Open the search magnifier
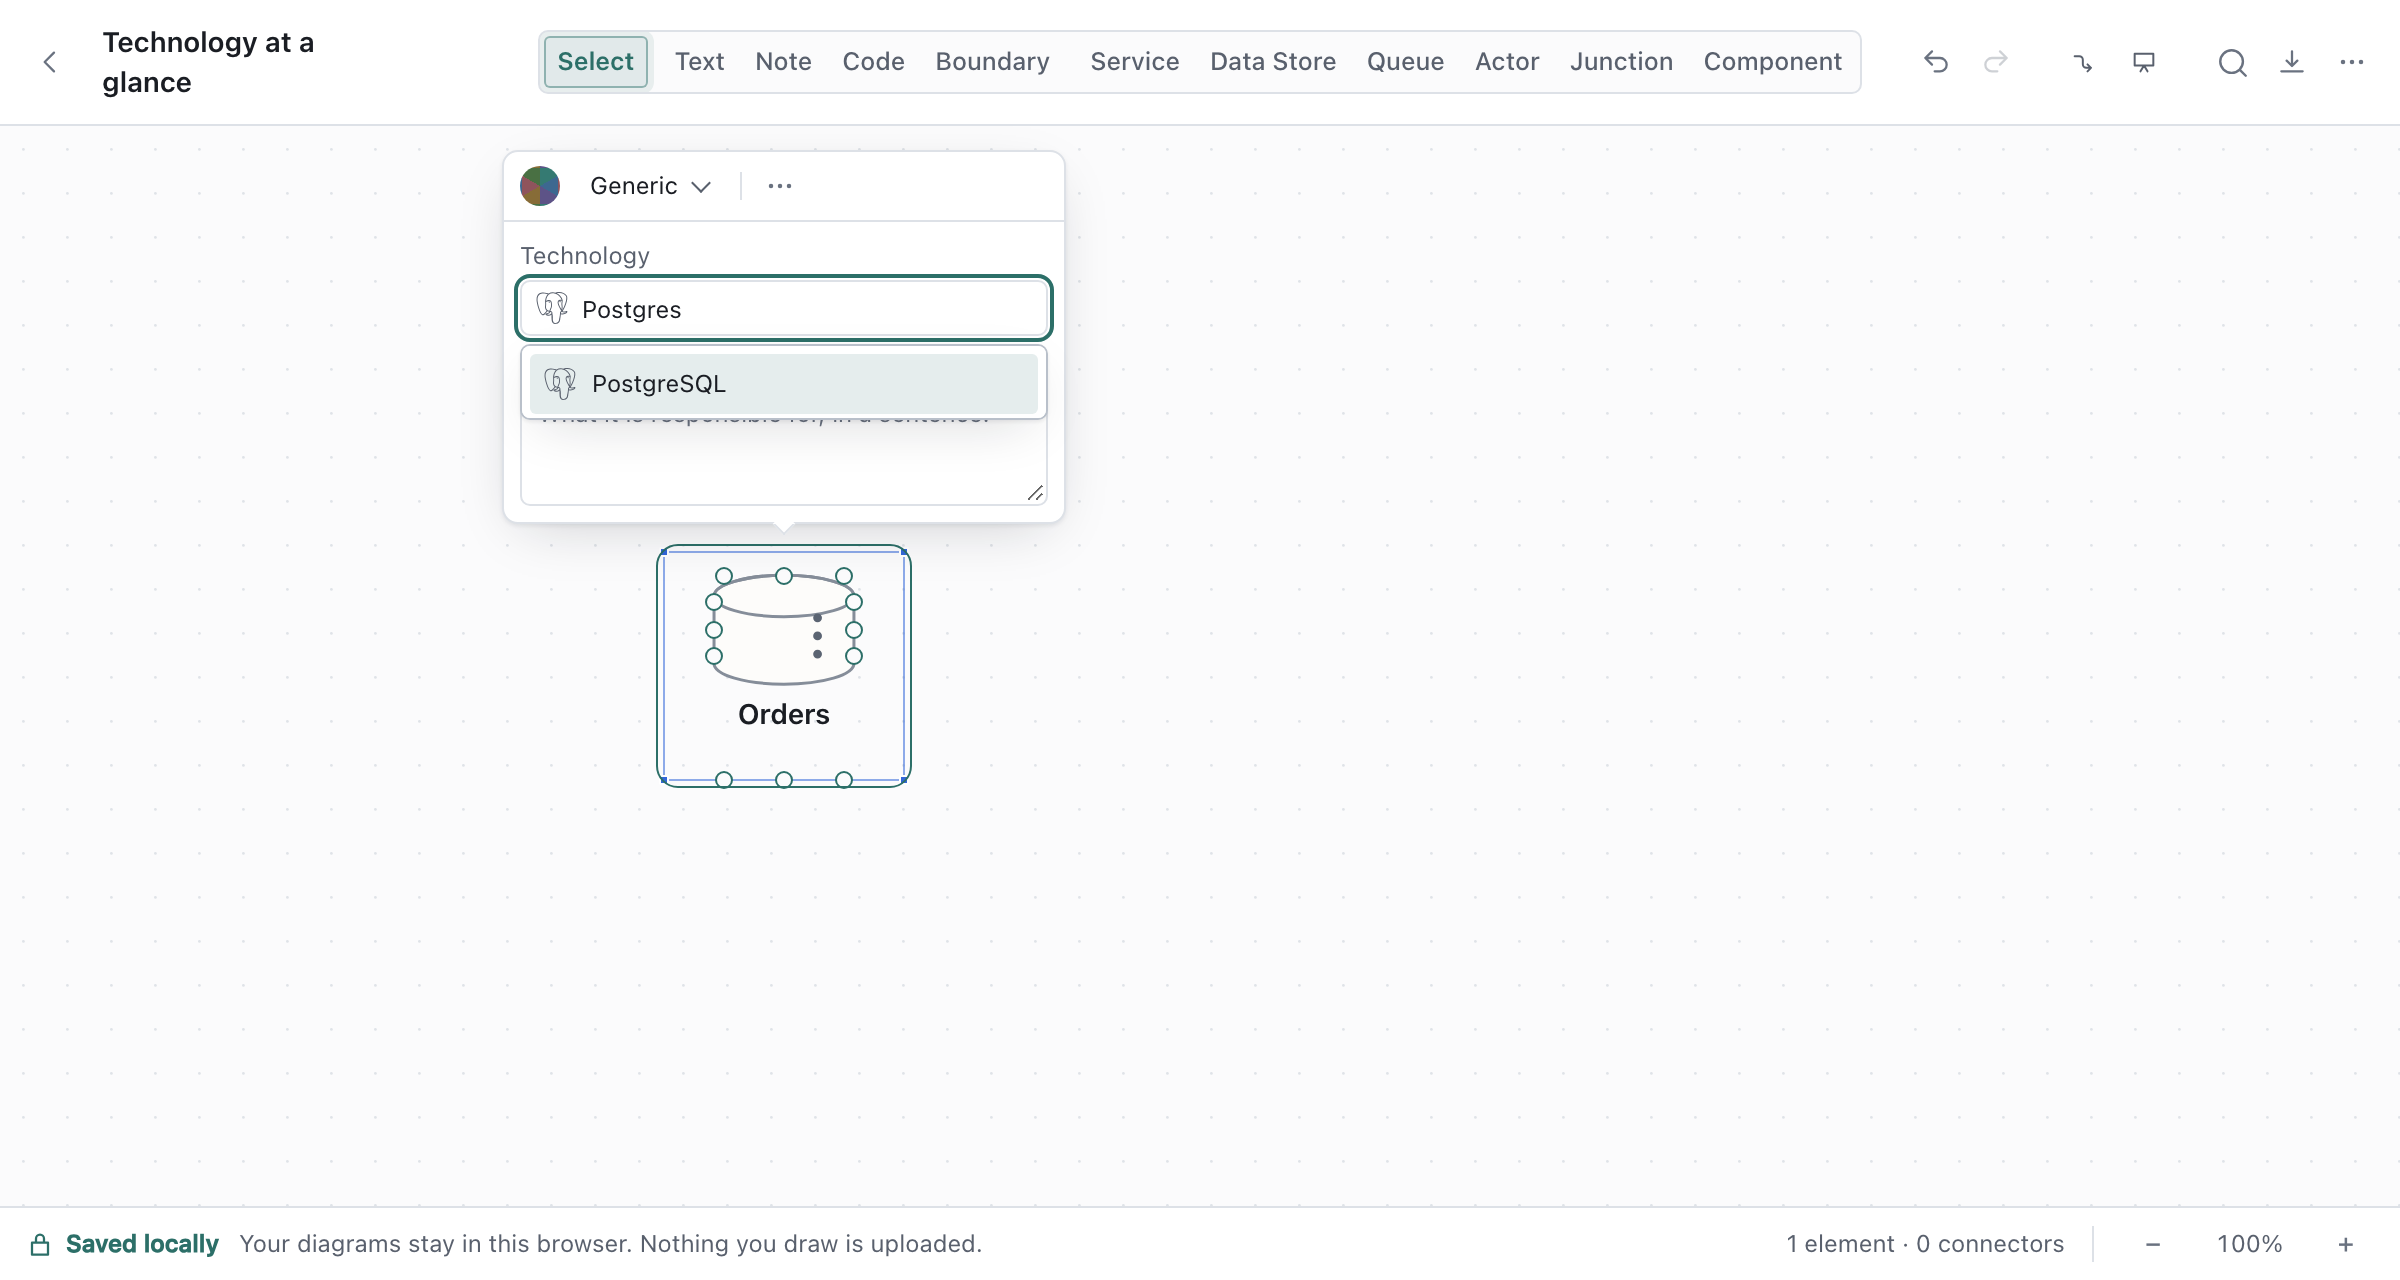The image size is (2400, 1280). (x=2232, y=62)
